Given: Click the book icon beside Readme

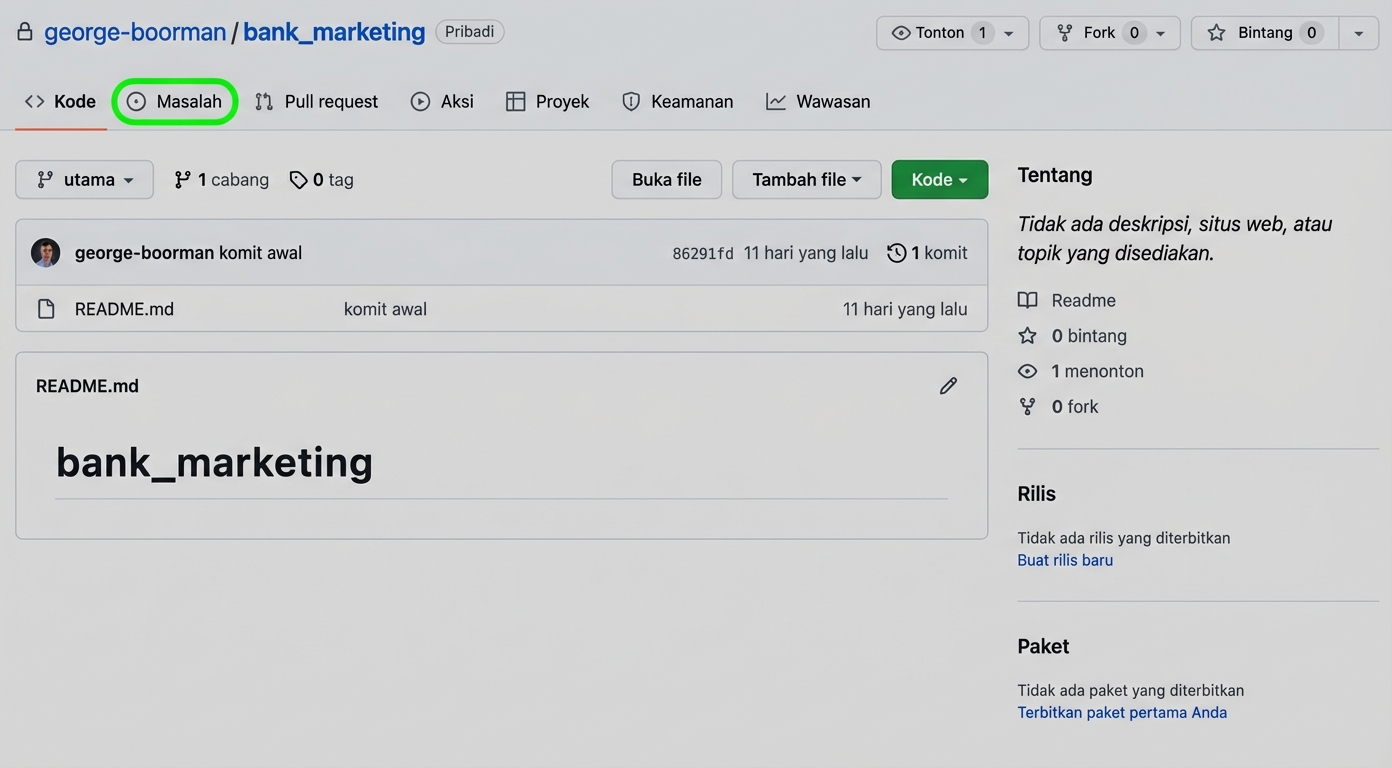Looking at the screenshot, I should [1028, 300].
